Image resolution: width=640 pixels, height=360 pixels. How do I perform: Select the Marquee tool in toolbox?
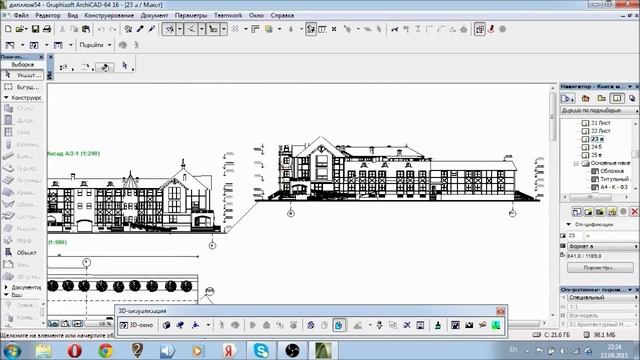click(x=22, y=87)
